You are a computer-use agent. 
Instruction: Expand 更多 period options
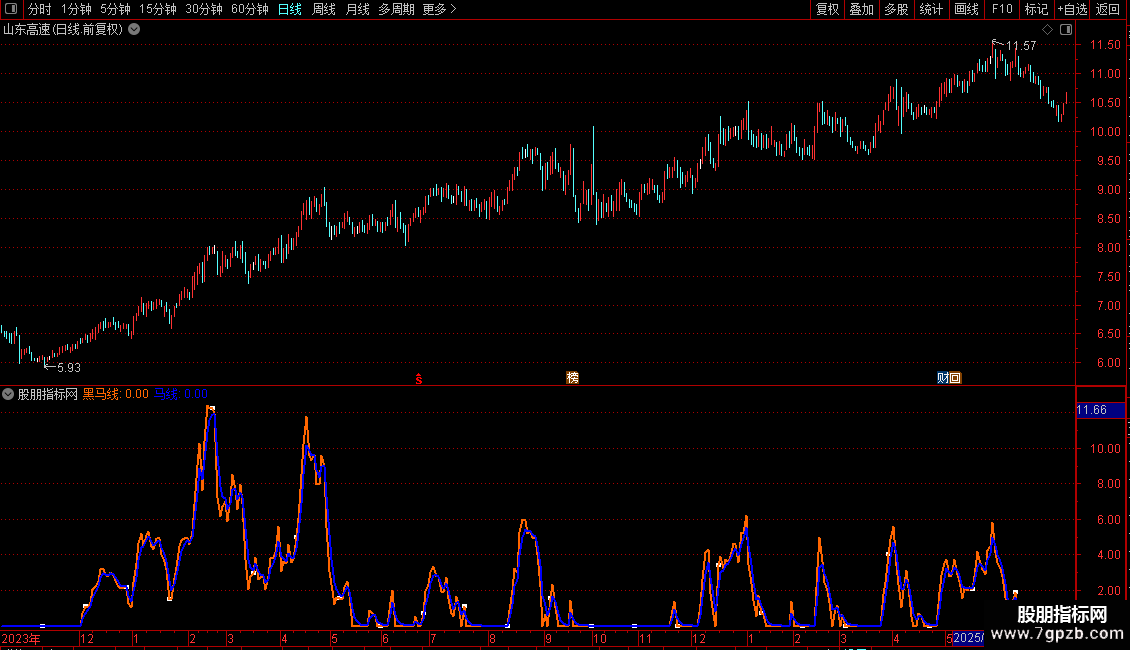[439, 9]
